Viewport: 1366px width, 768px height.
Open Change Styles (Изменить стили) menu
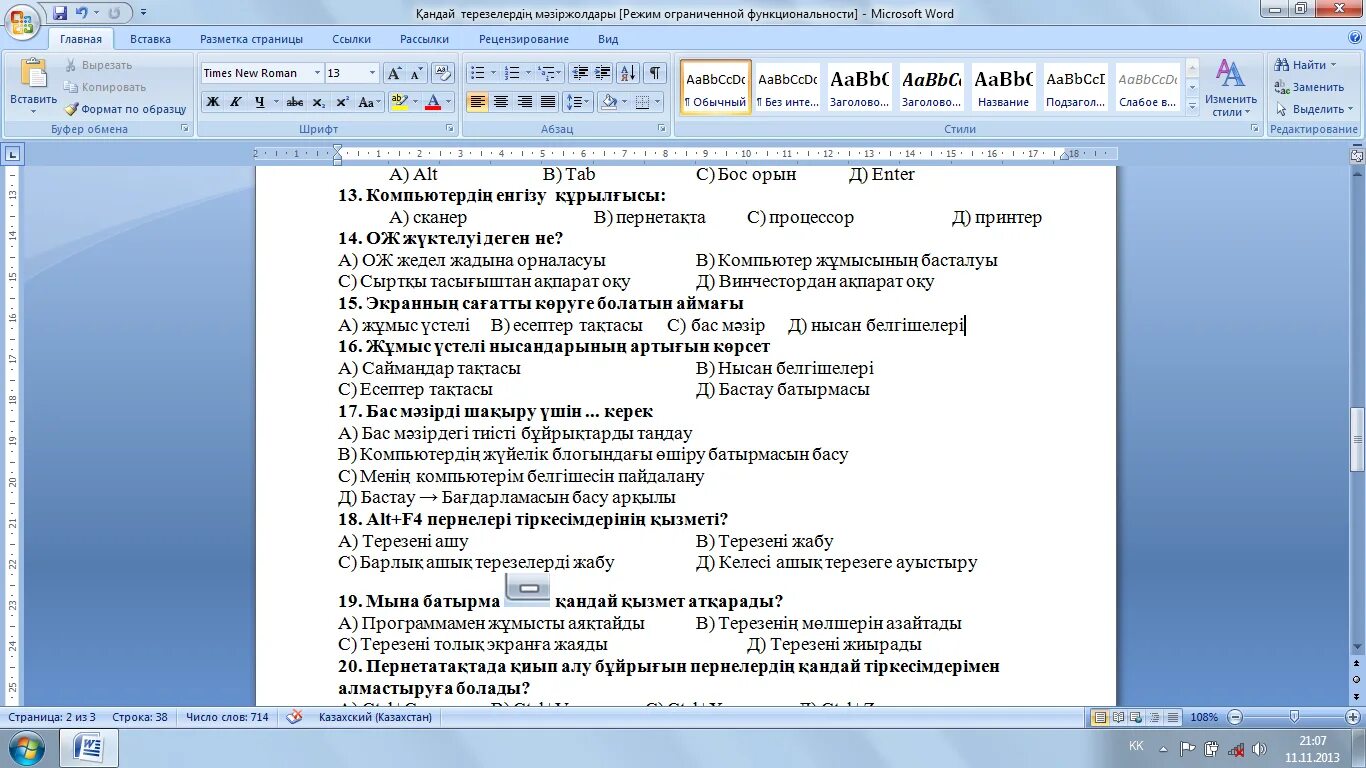(1231, 87)
